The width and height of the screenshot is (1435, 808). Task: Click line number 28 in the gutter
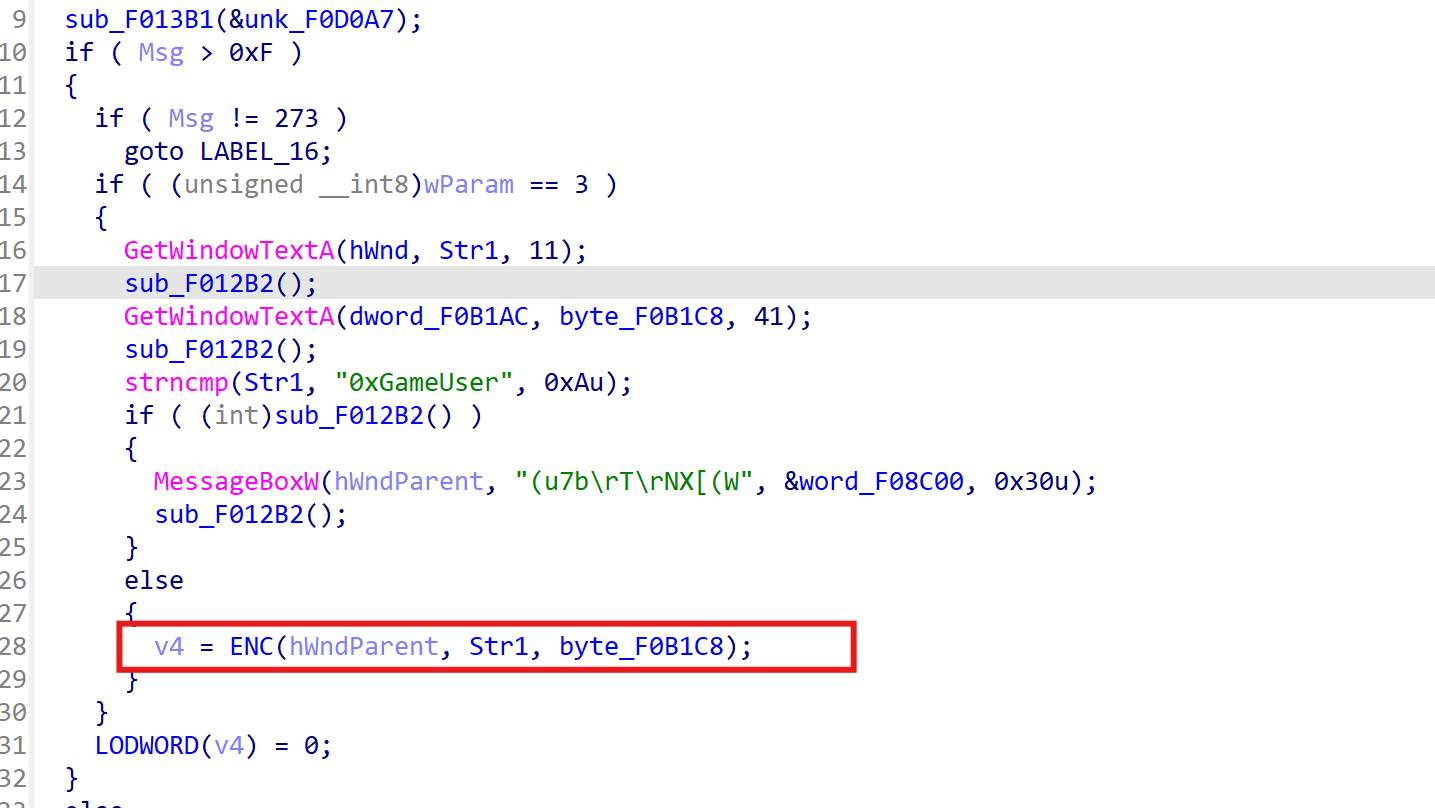coord(14,647)
